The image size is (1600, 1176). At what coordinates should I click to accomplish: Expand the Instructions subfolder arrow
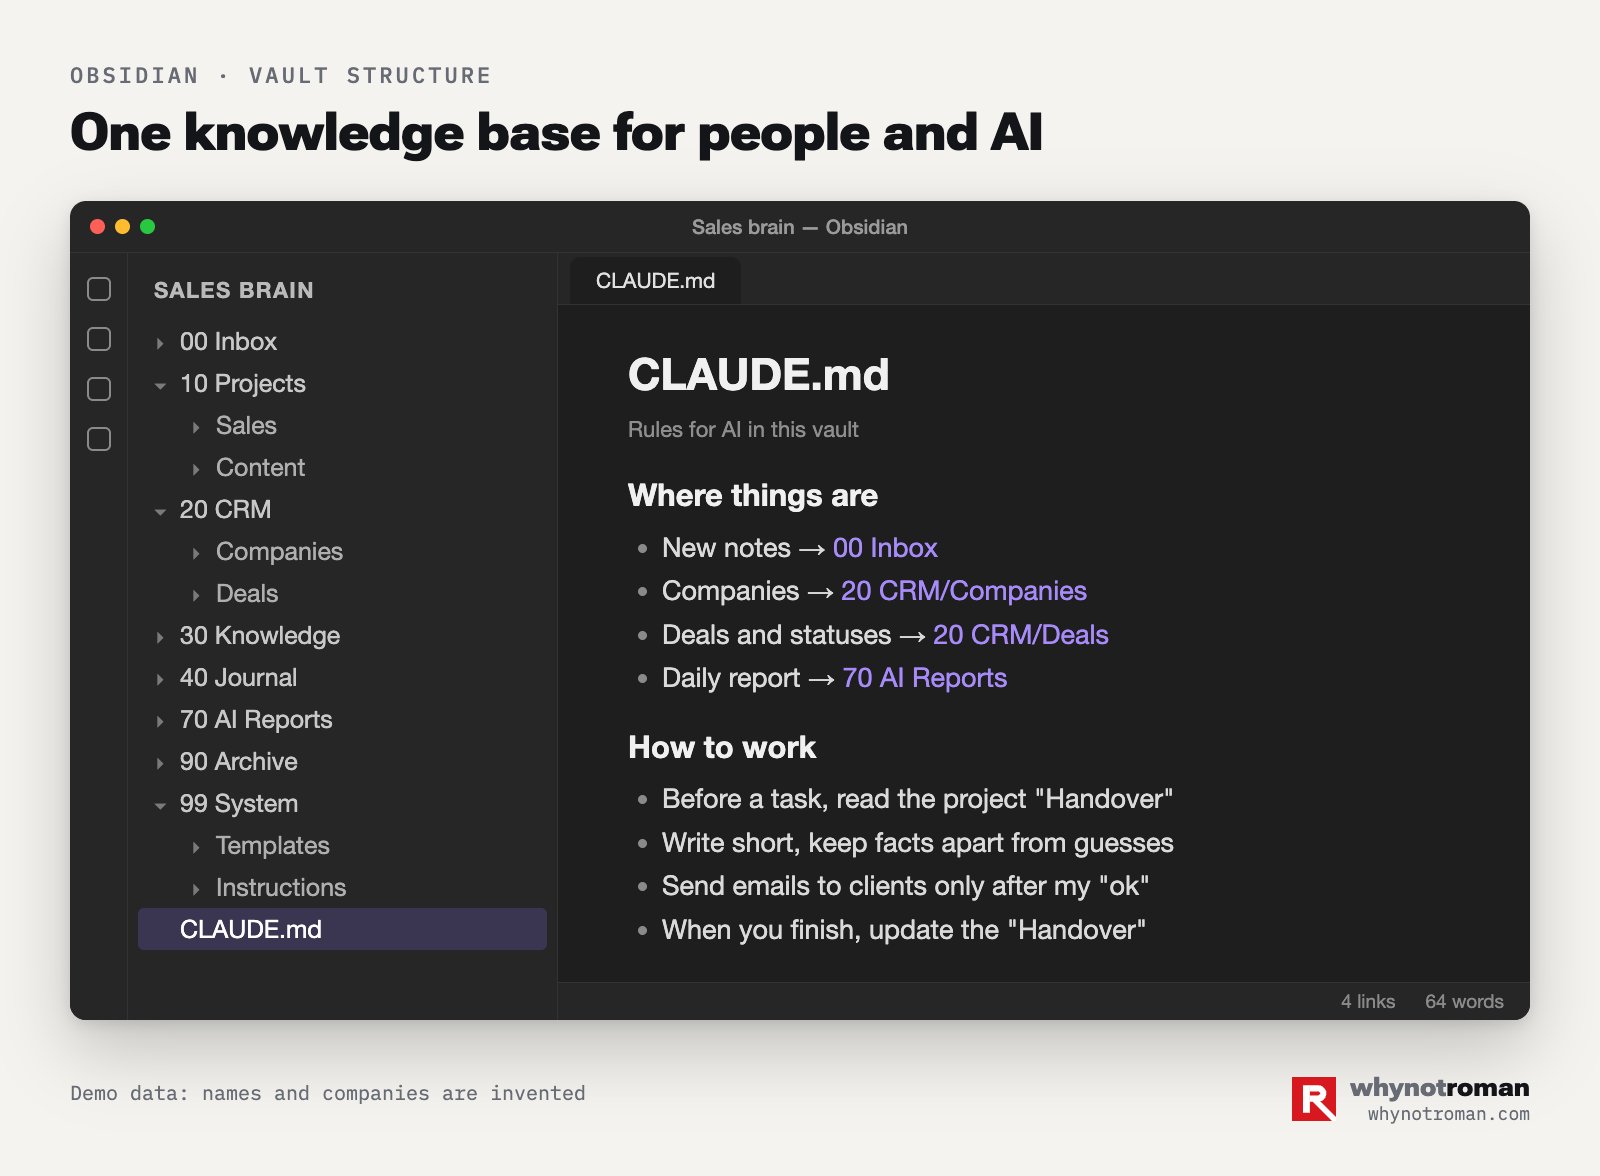pos(196,889)
